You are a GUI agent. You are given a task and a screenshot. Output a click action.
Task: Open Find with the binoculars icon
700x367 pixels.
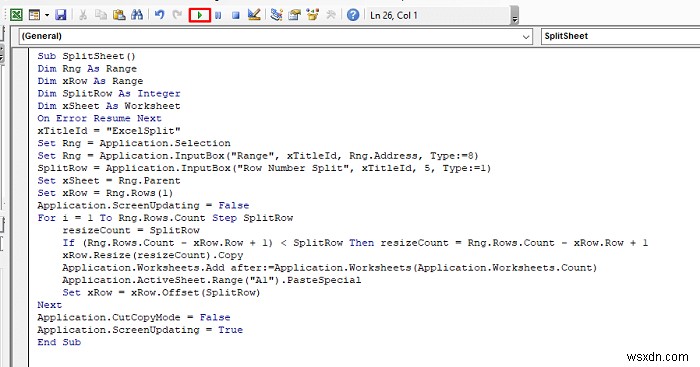point(137,15)
